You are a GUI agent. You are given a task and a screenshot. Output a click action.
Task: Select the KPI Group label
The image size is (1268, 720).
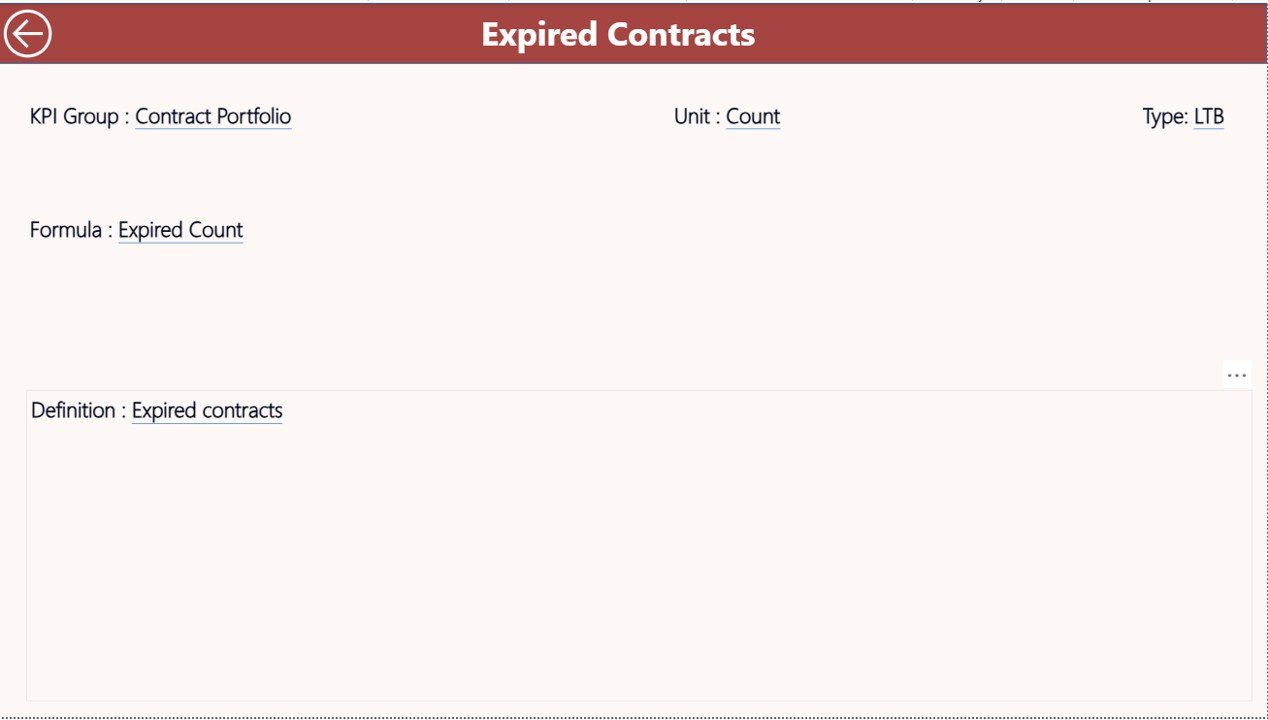click(x=75, y=117)
